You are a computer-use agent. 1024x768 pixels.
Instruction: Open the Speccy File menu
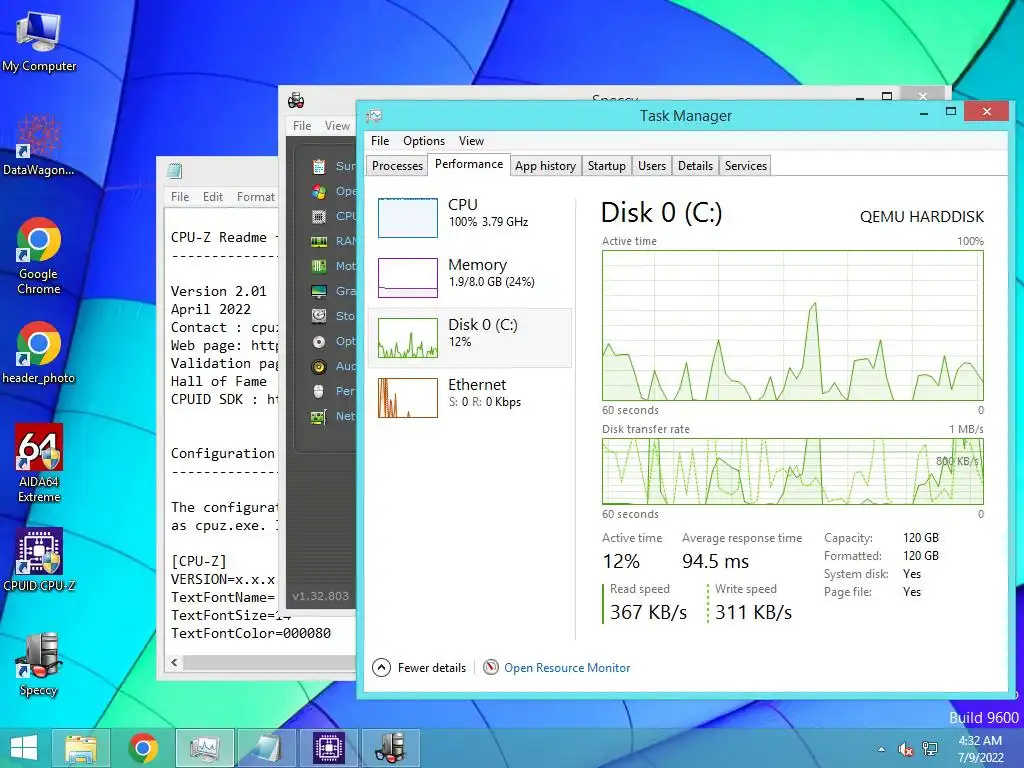(x=302, y=125)
